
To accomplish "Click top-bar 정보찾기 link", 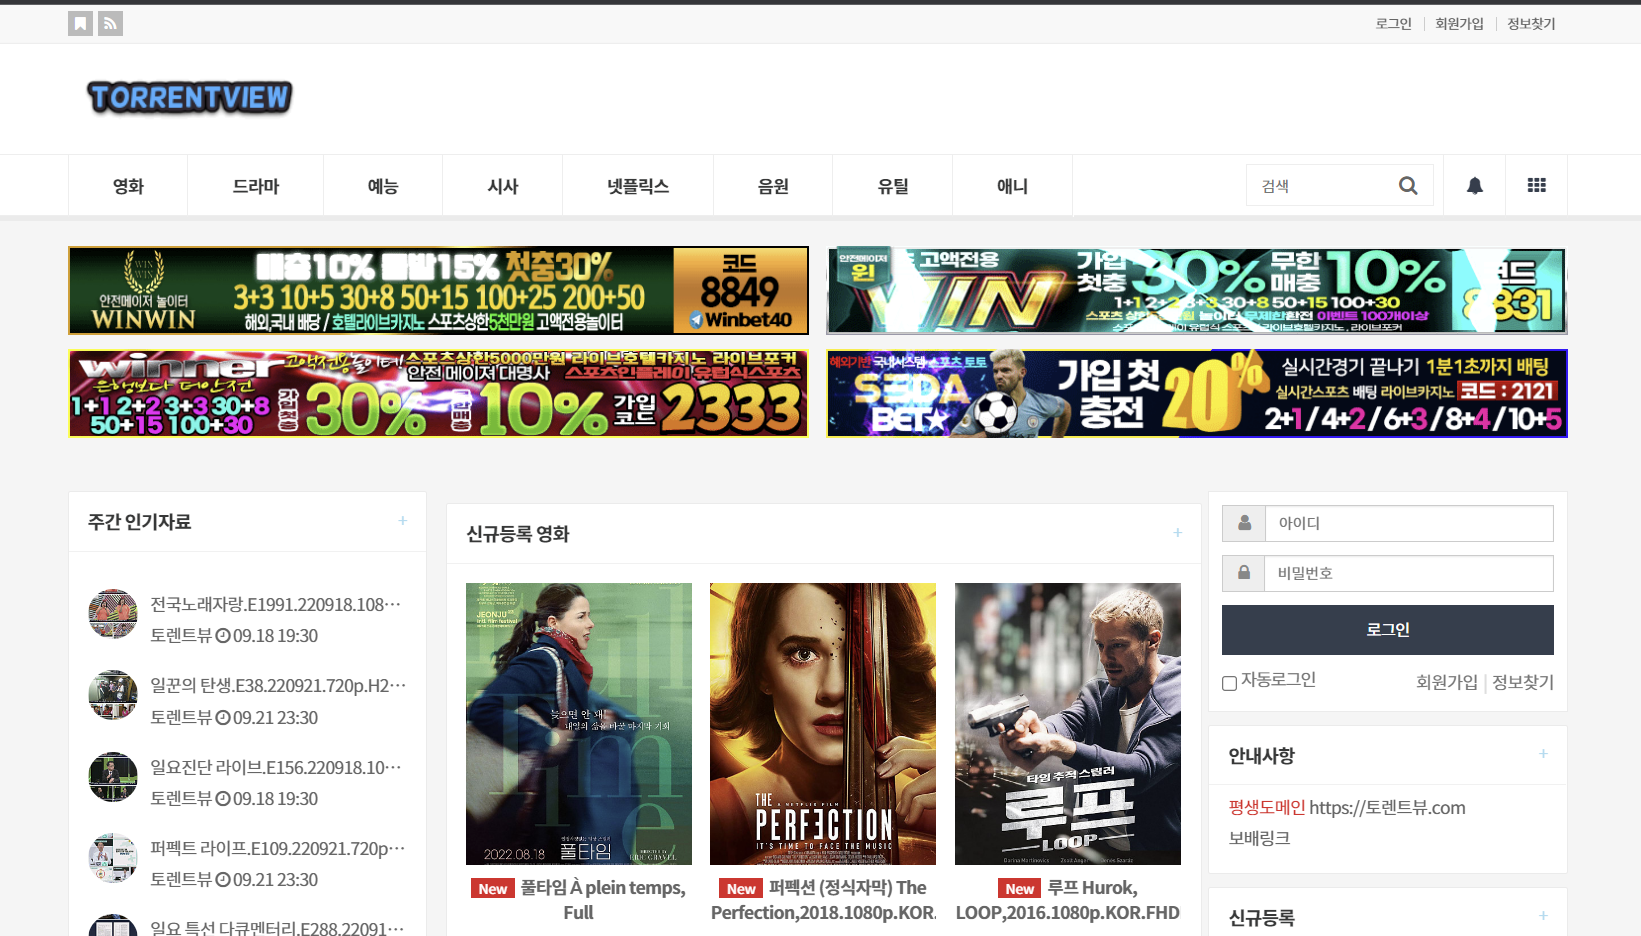I will click(1531, 23).
